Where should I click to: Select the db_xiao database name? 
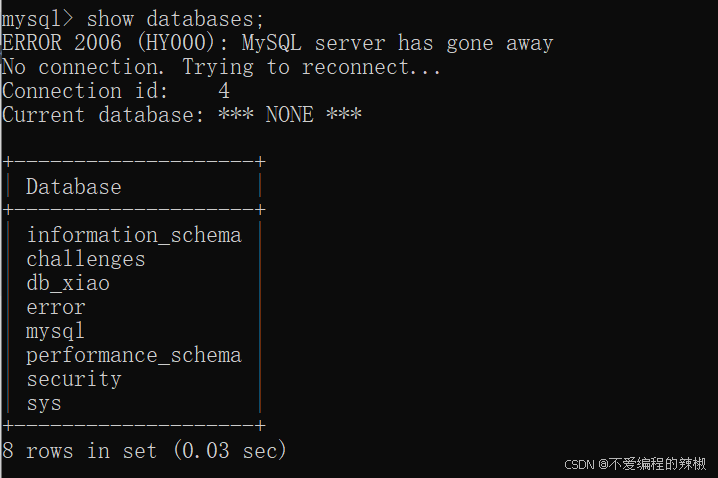pyautogui.click(x=68, y=283)
